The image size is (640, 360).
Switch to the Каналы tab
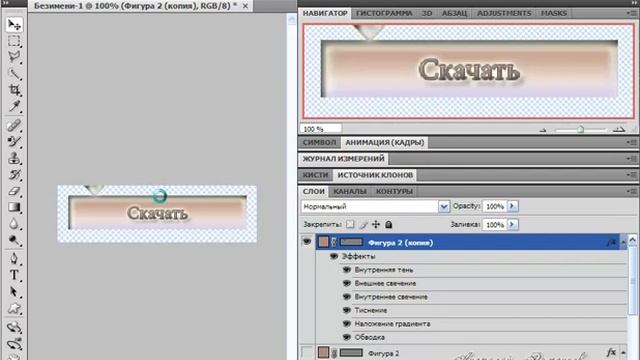(350, 191)
